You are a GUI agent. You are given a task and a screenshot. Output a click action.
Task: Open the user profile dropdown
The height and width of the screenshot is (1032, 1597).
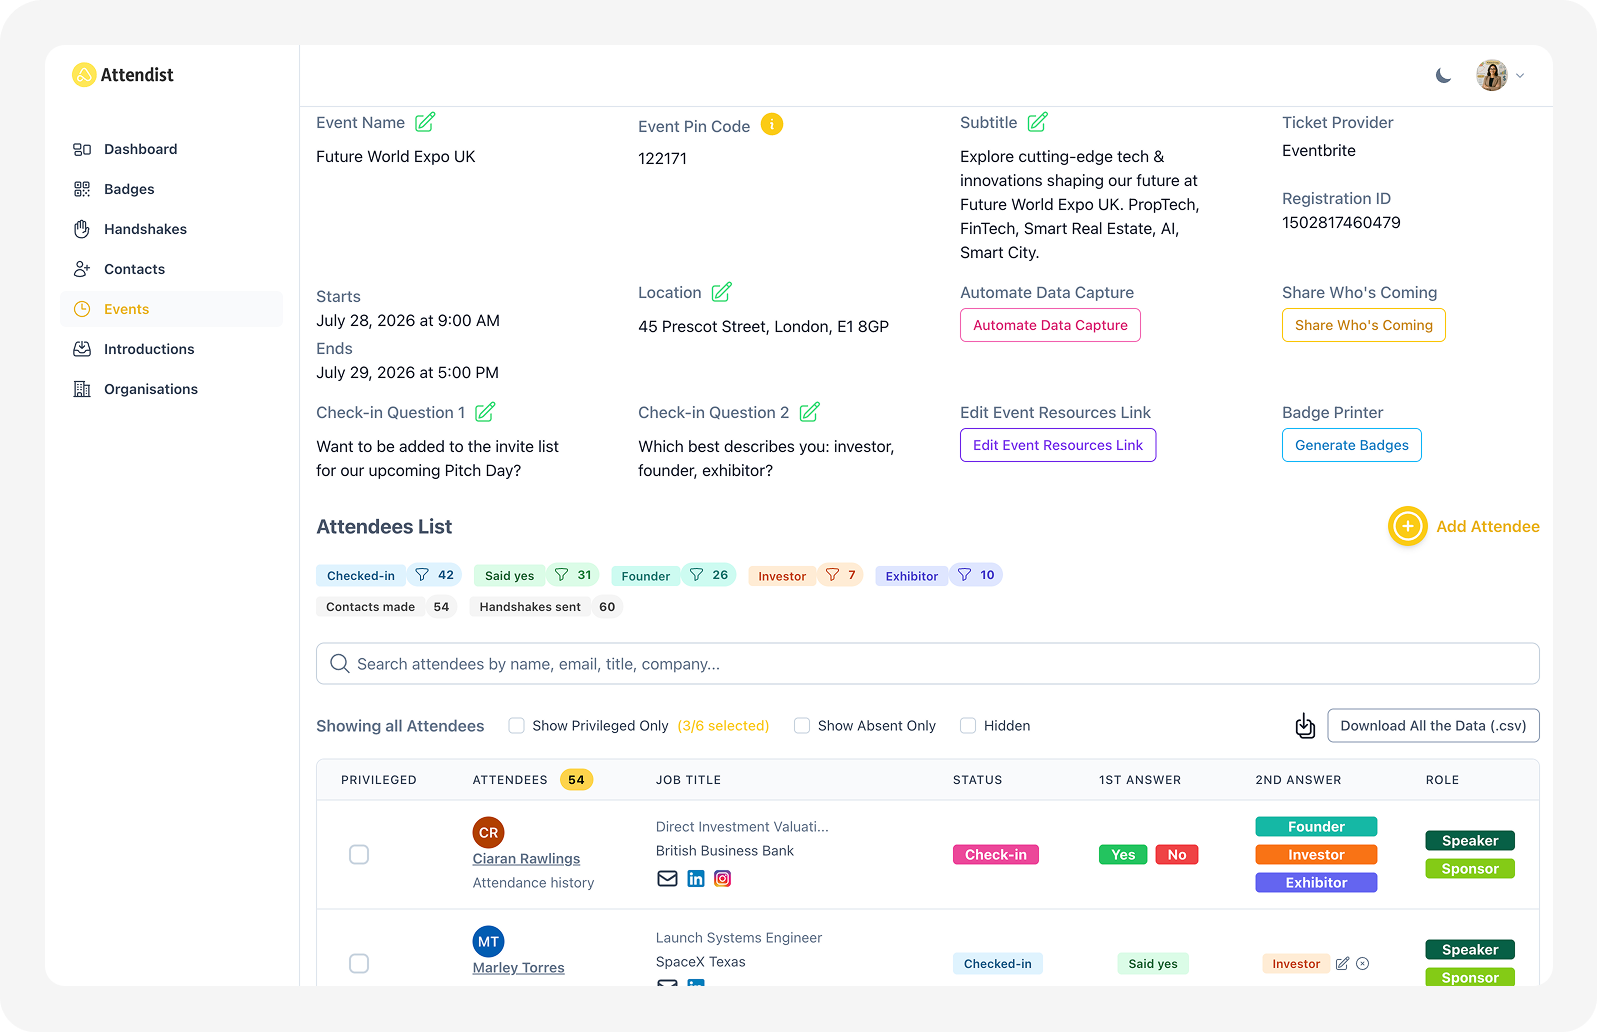point(1520,75)
